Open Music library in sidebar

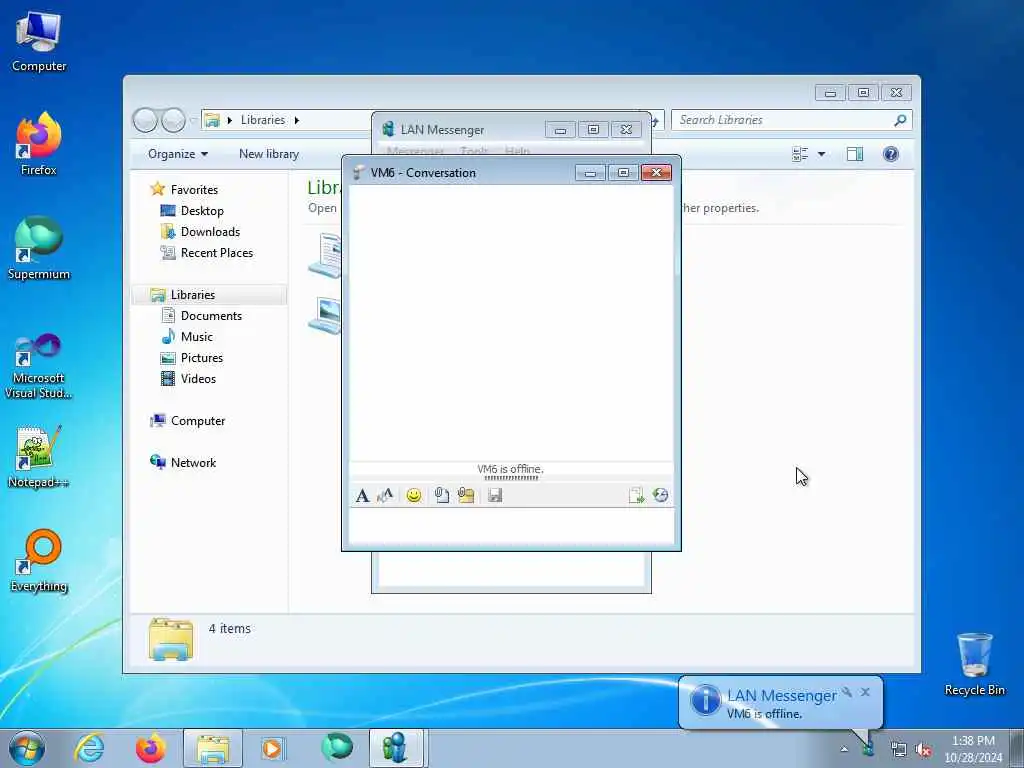[196, 337]
